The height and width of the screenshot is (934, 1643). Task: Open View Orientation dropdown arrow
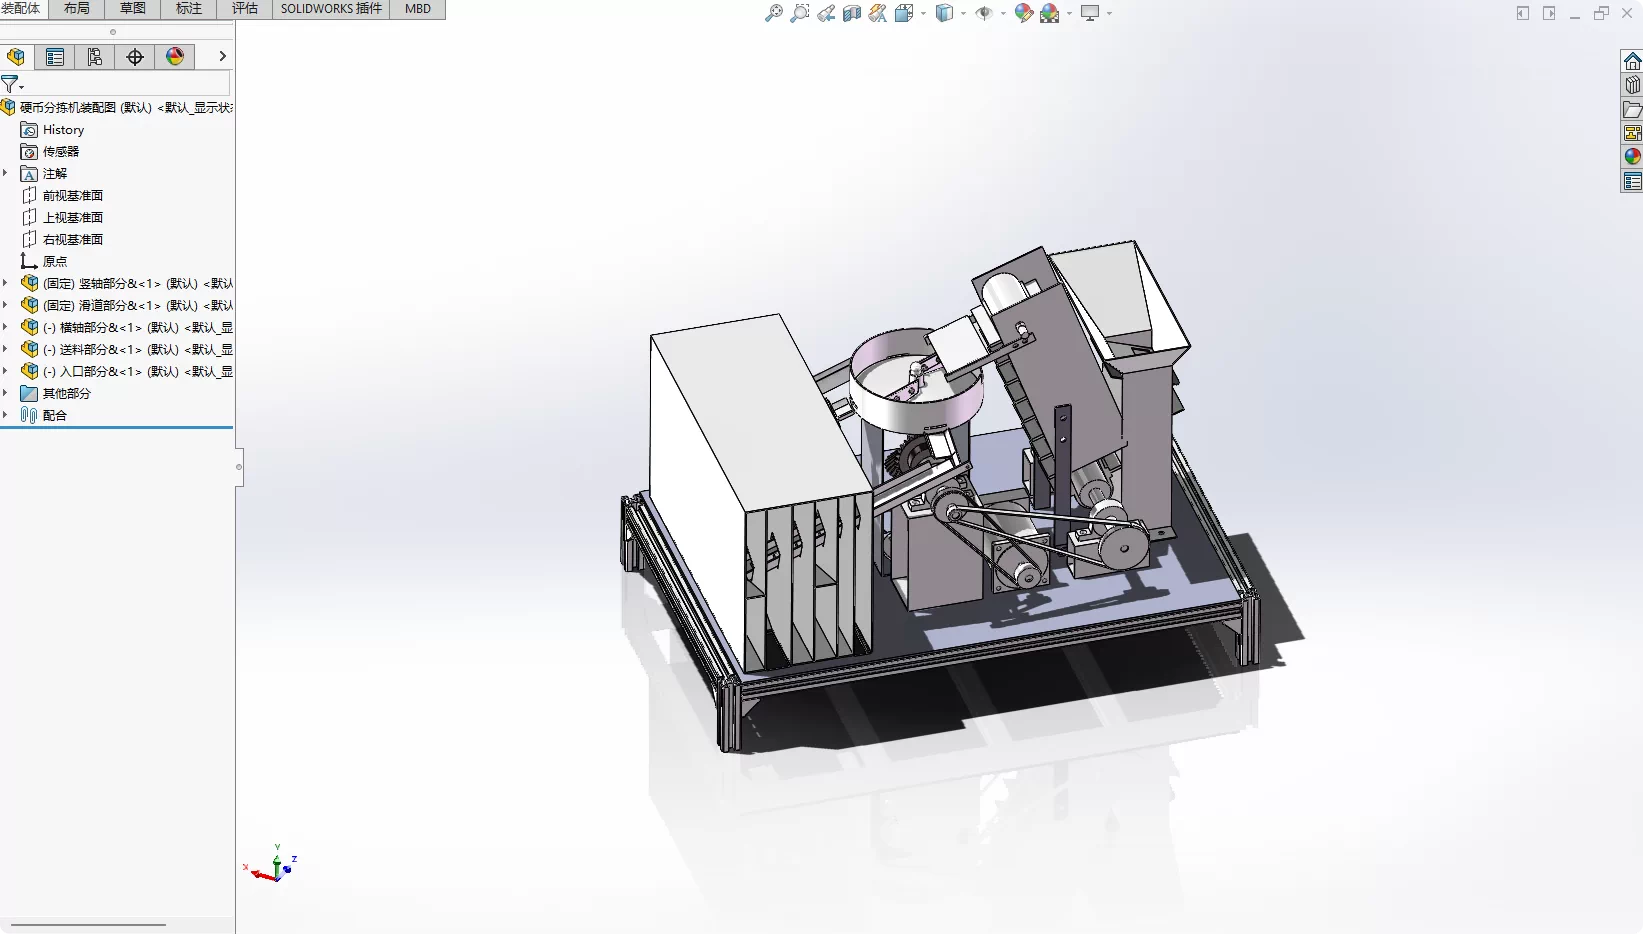[x=923, y=13]
